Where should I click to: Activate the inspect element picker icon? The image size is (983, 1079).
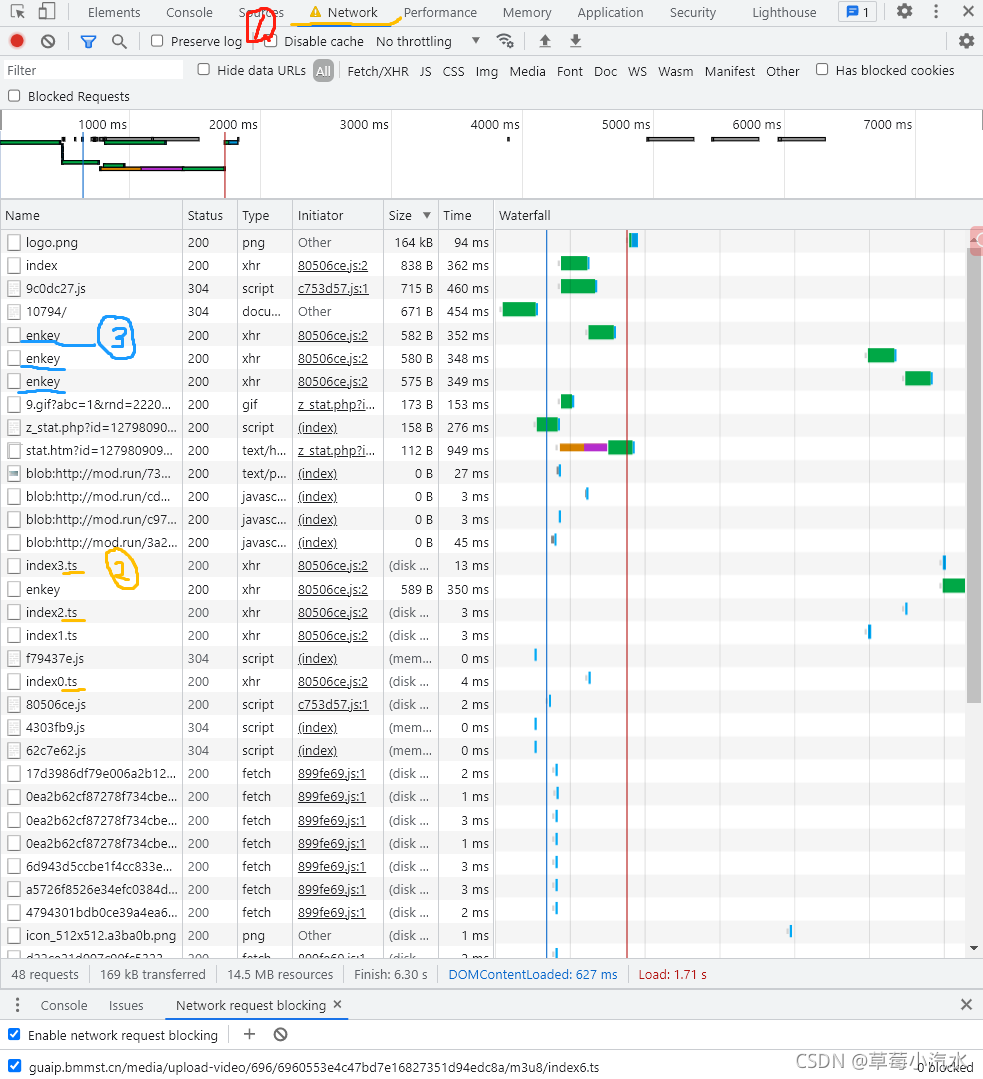[x=18, y=12]
